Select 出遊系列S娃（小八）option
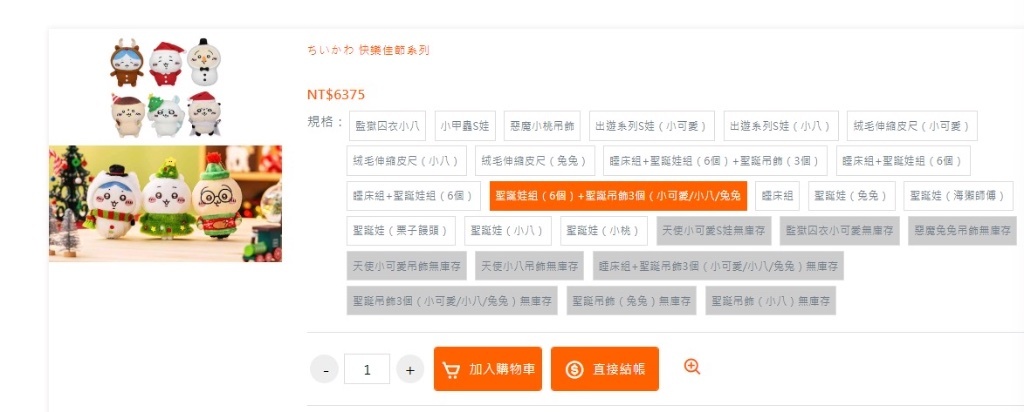The height and width of the screenshot is (412, 1024). pos(781,126)
